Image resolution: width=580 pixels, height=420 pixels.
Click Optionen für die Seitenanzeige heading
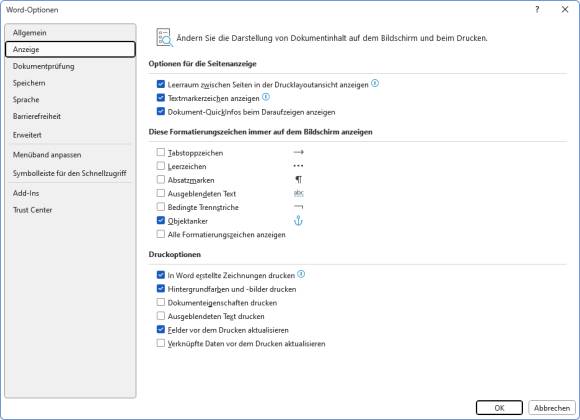(x=202, y=64)
